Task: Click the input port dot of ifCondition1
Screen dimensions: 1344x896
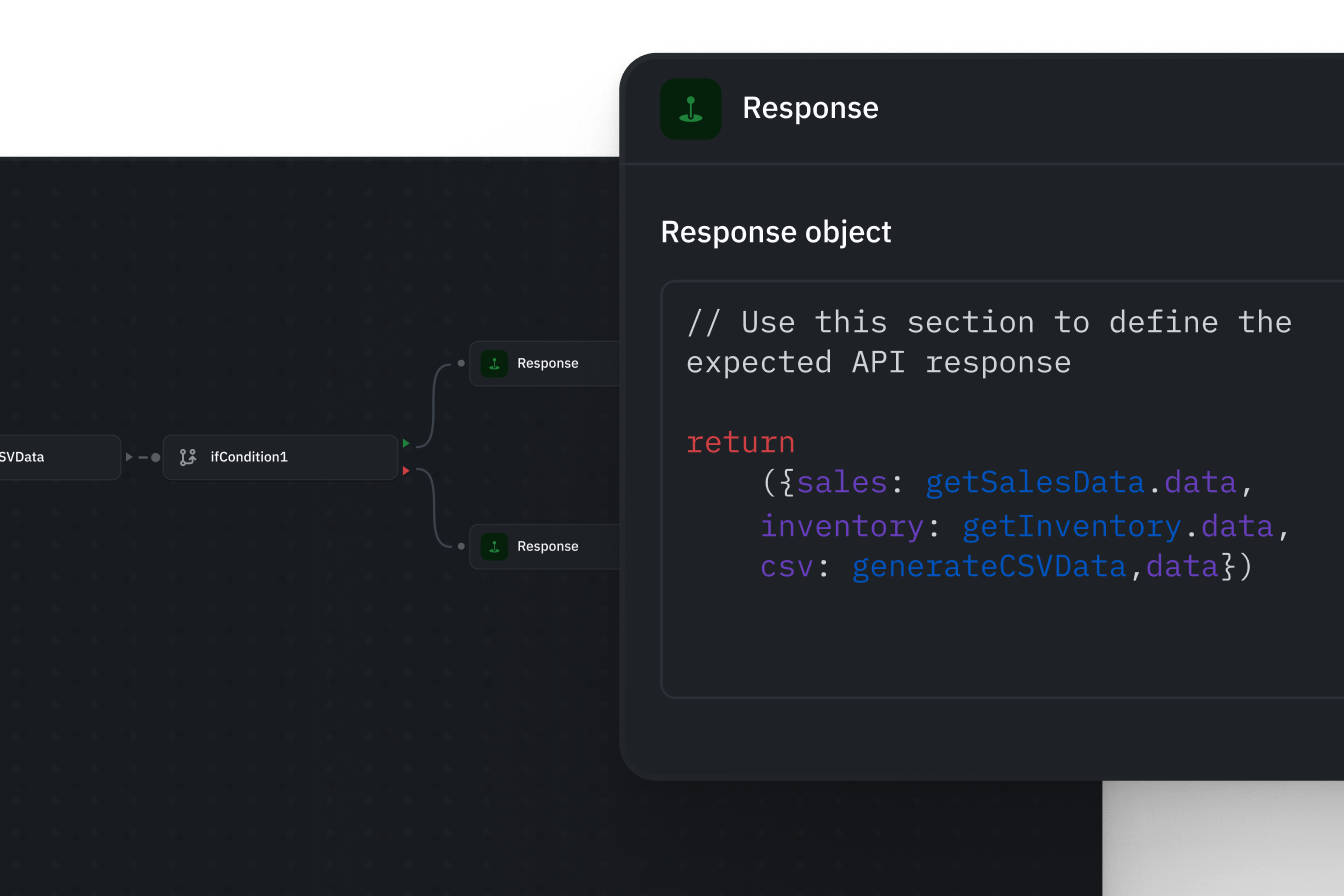Action: (155, 457)
